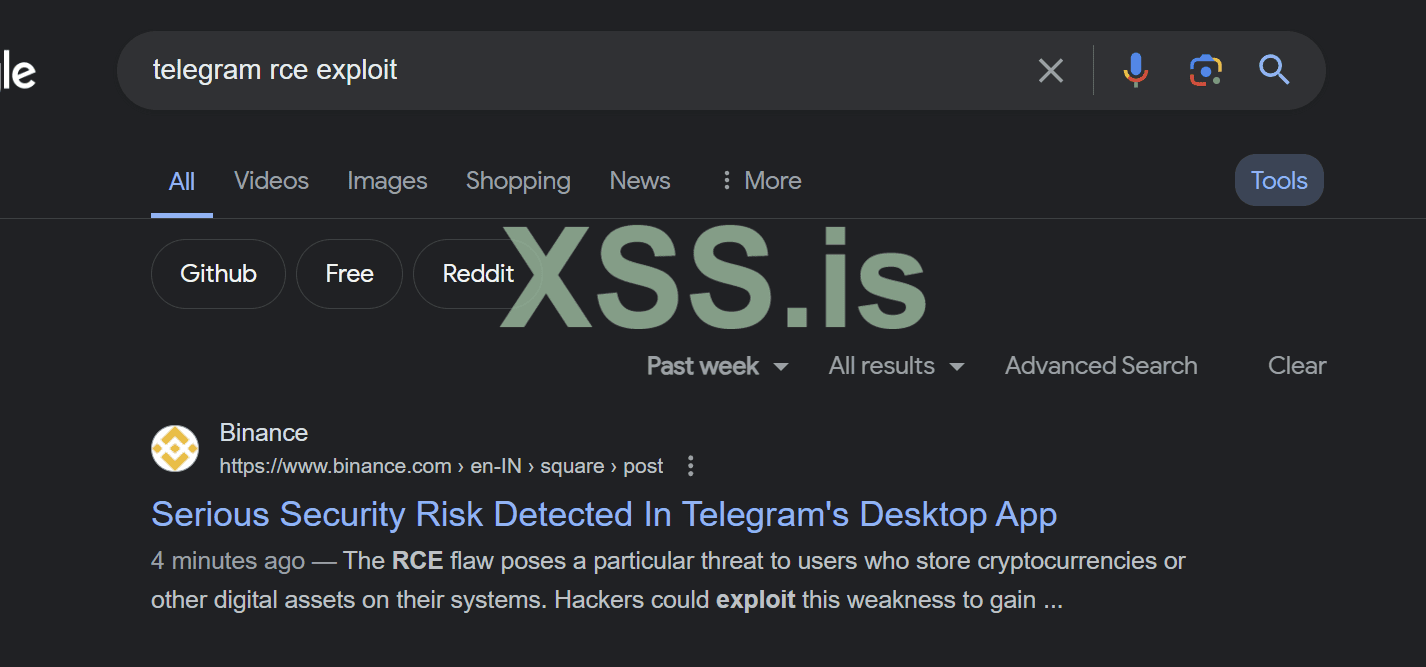Expand the More search categories menu

tap(761, 181)
